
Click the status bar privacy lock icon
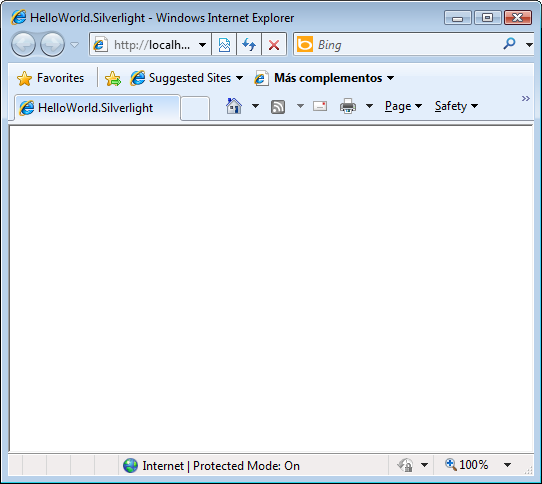405,465
